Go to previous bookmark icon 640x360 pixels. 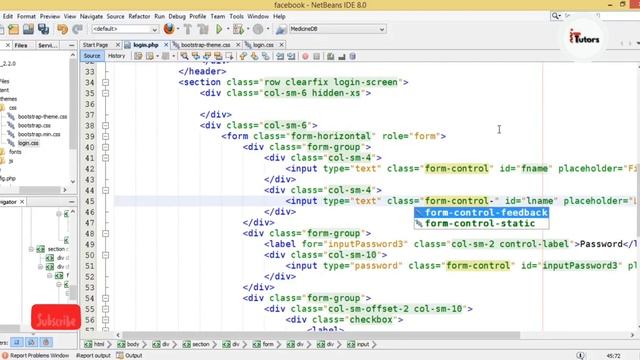(243, 56)
